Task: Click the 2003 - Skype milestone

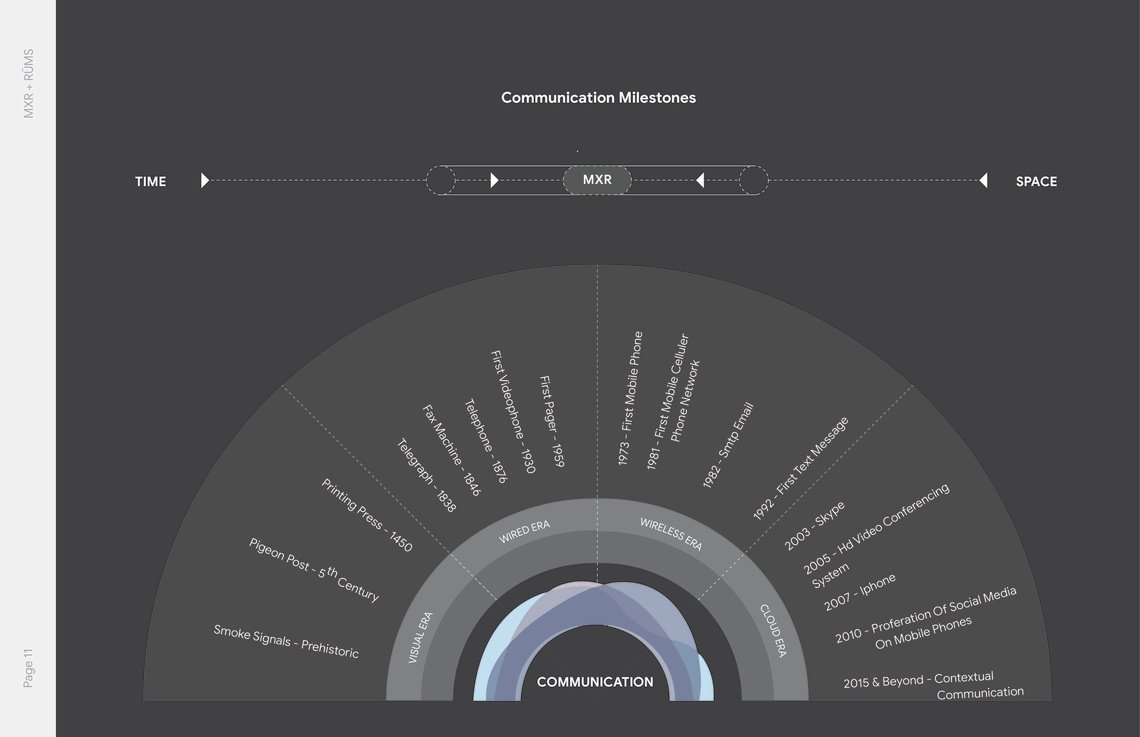Action: [814, 525]
